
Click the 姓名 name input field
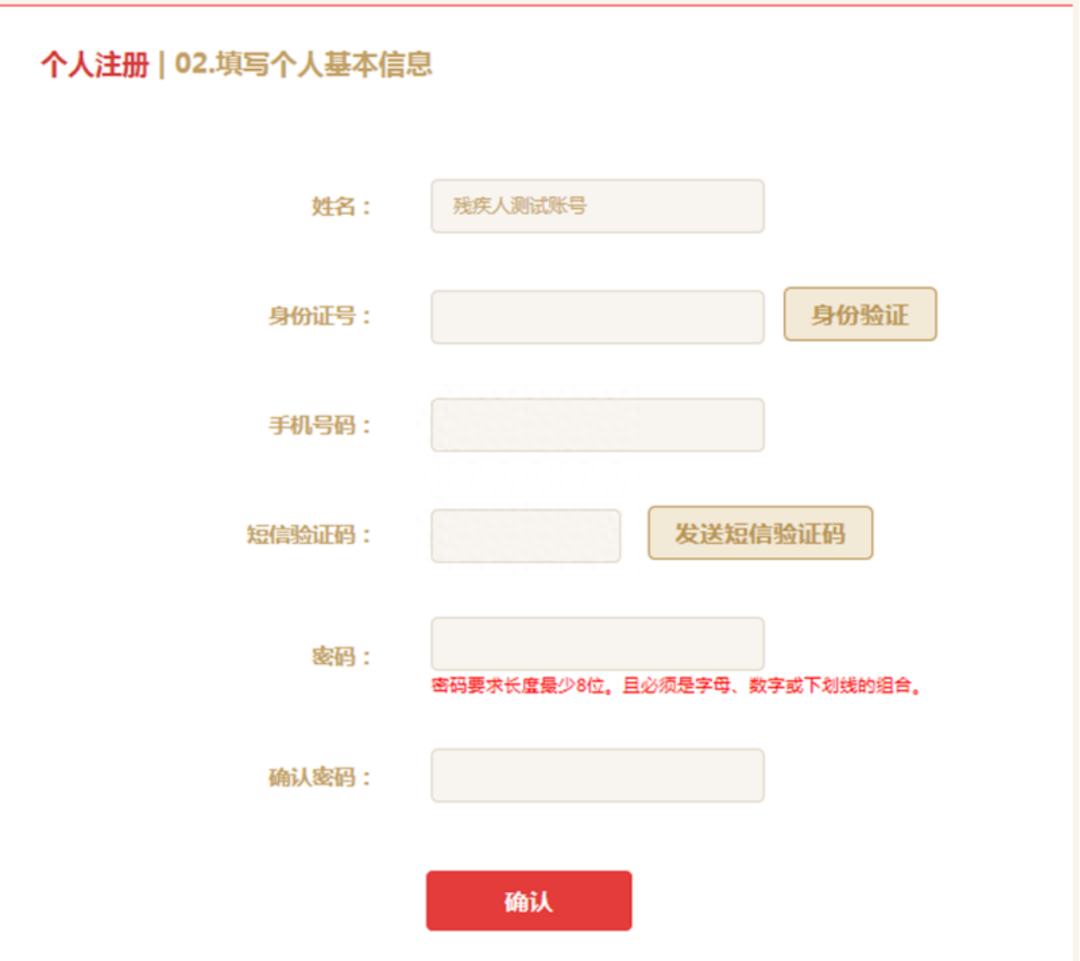[x=597, y=206]
